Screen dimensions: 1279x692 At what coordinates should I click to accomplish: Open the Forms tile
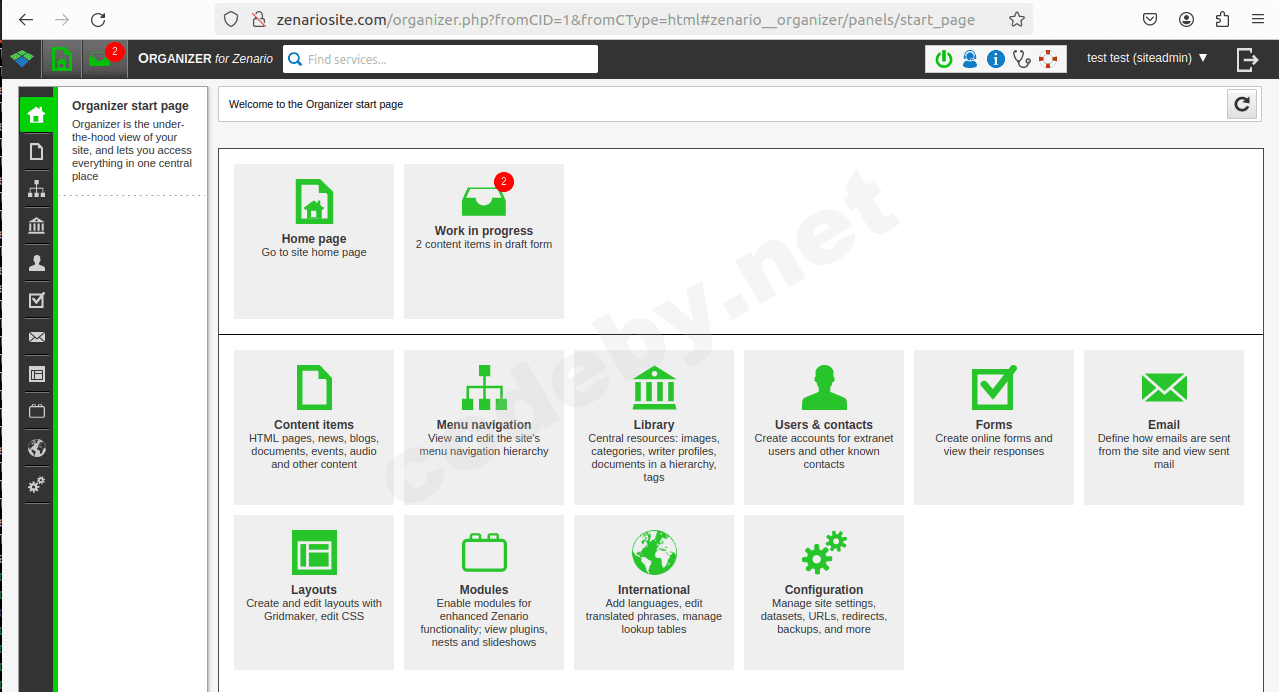click(x=994, y=427)
